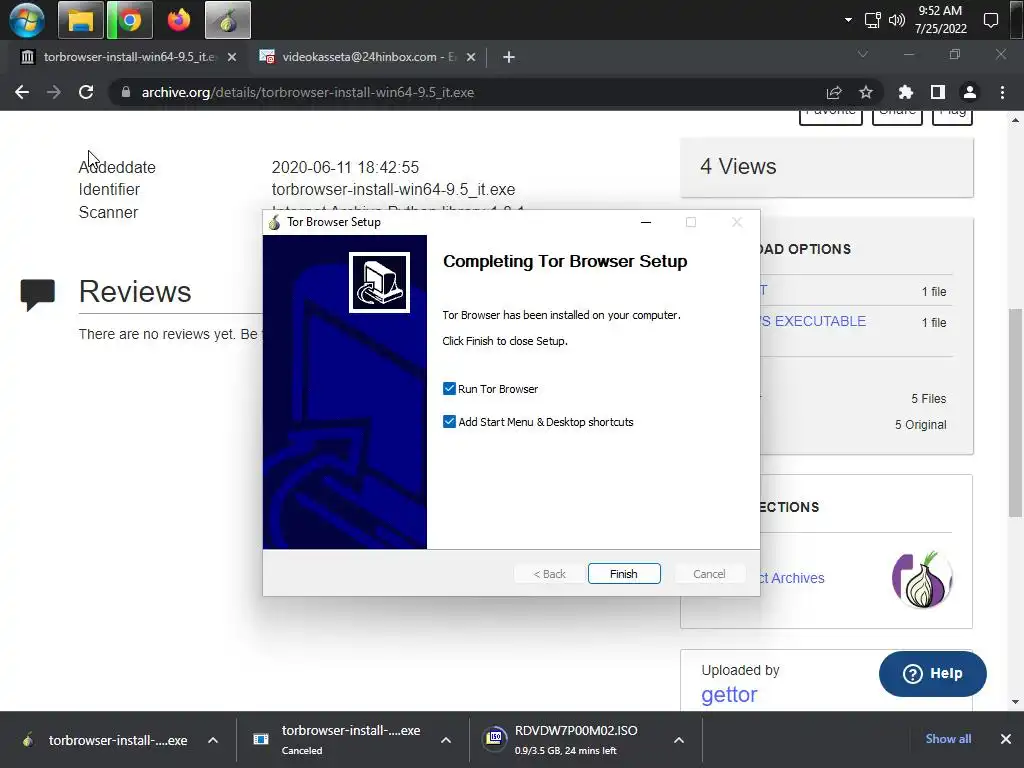This screenshot has width=1024, height=768.
Task: Show hidden system tray icons
Action: click(848, 20)
